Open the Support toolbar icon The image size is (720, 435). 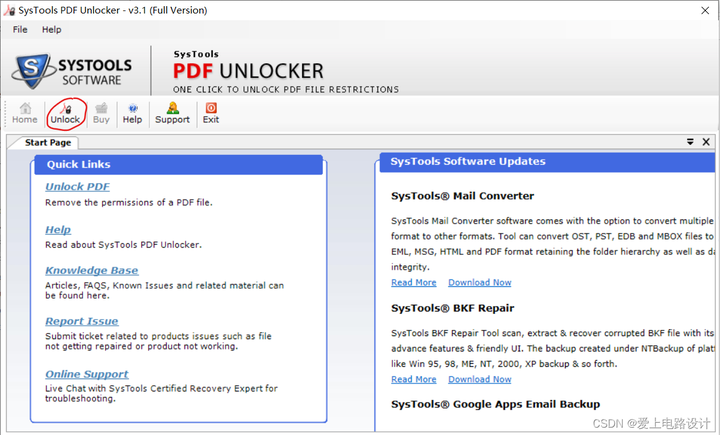pyautogui.click(x=172, y=113)
